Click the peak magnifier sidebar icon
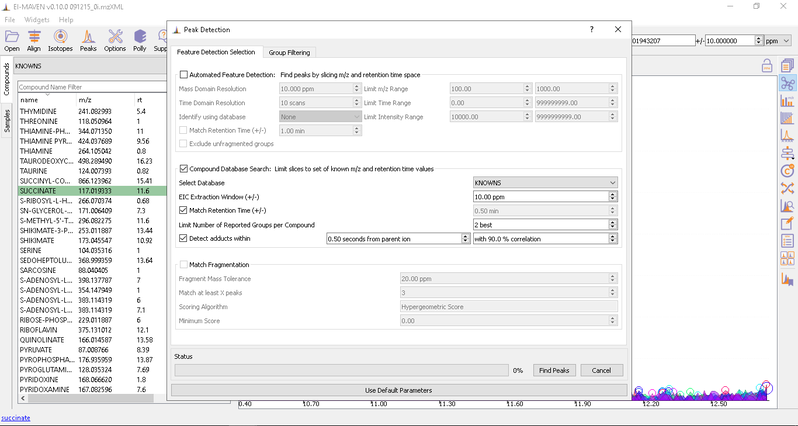The width and height of the screenshot is (798, 426). (x=787, y=206)
